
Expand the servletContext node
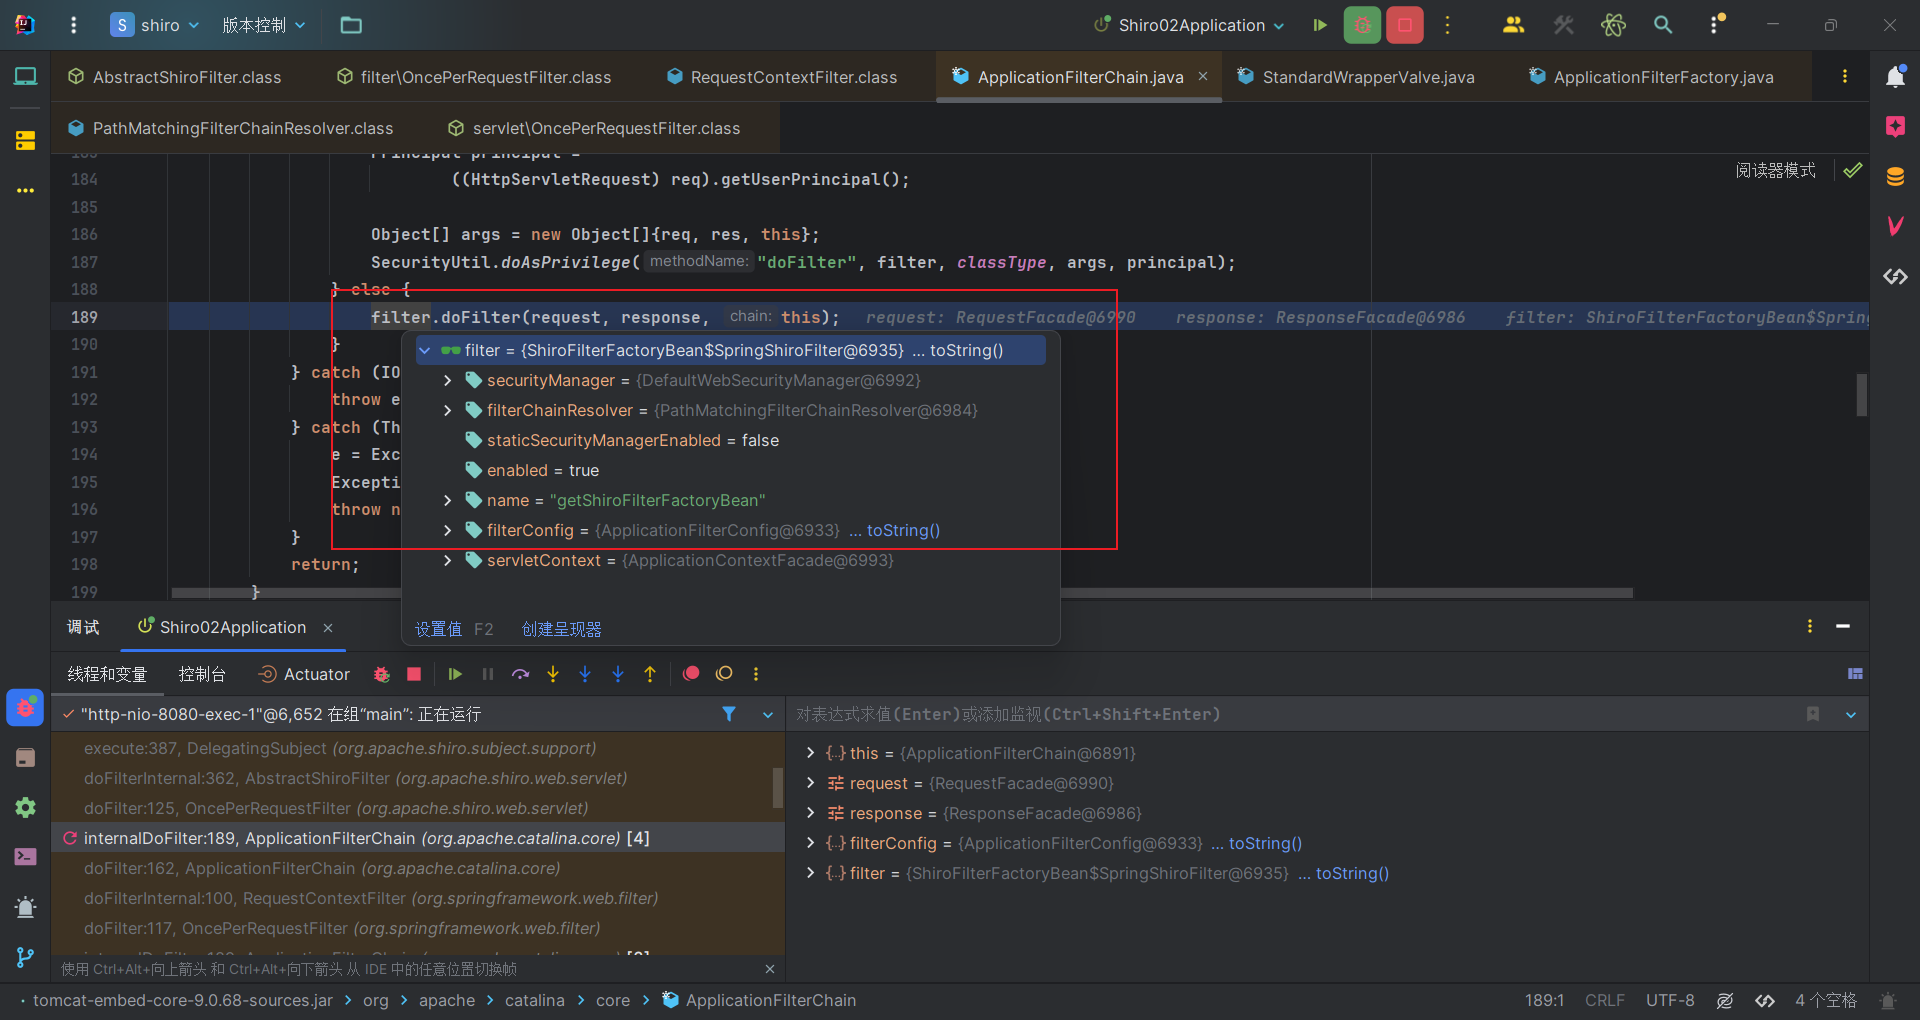pos(448,560)
